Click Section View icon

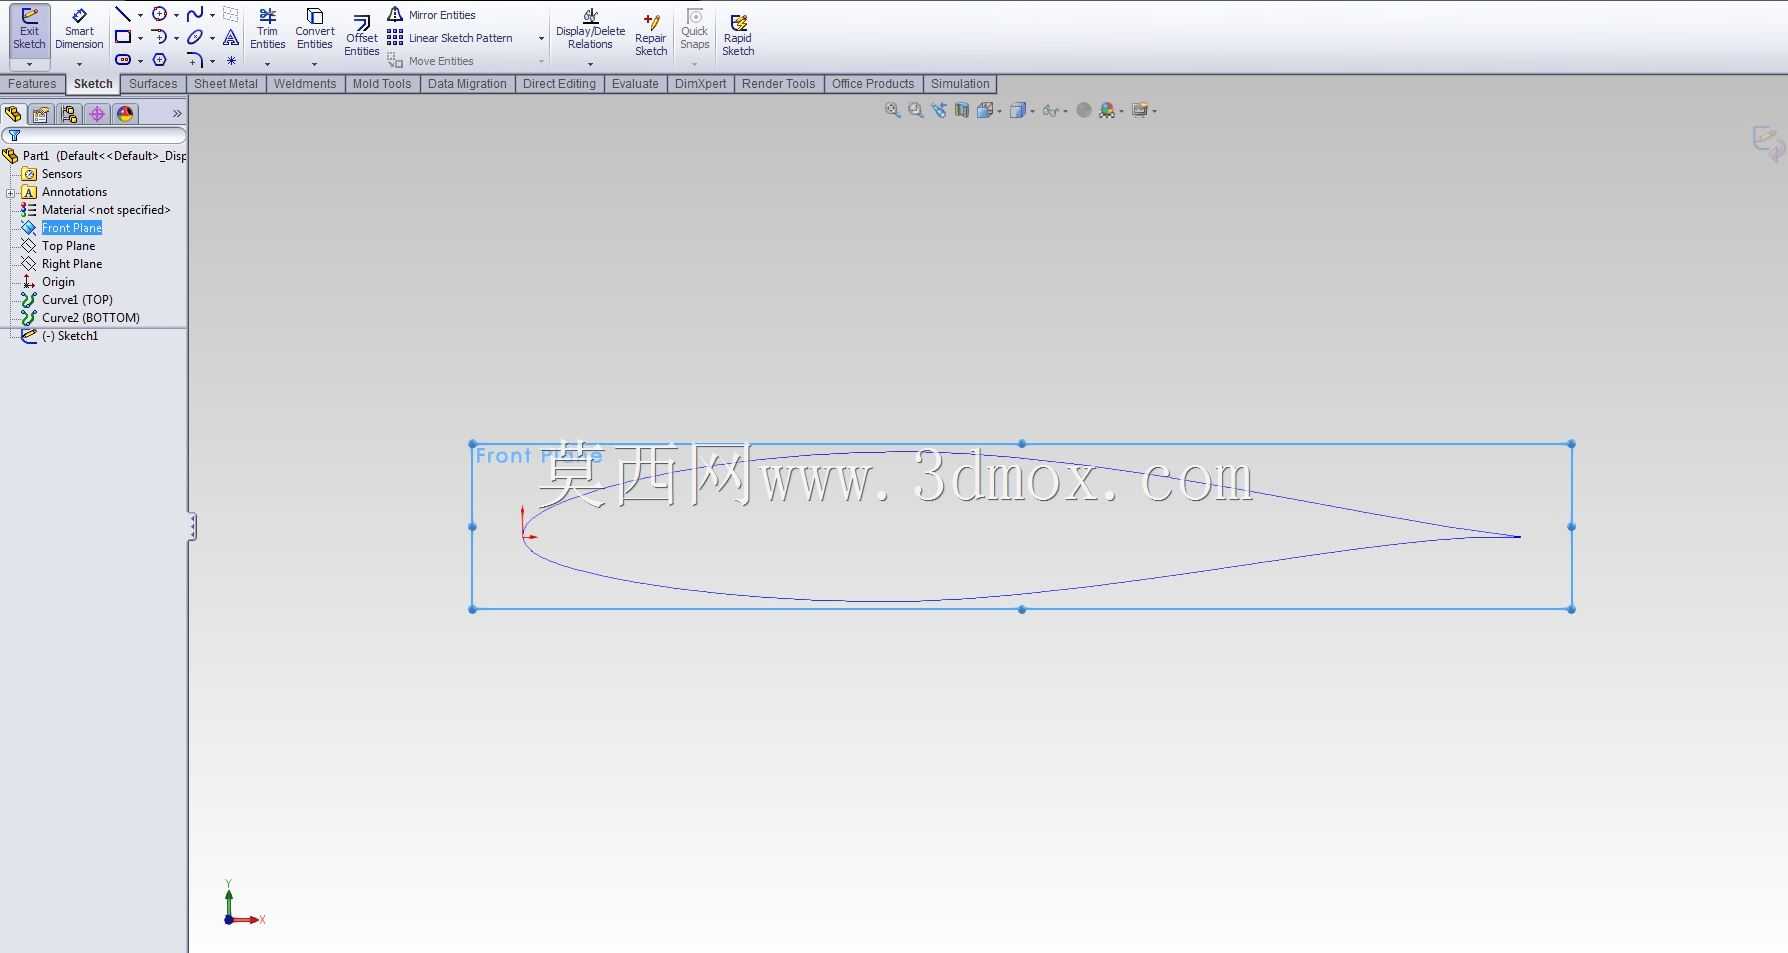point(961,110)
